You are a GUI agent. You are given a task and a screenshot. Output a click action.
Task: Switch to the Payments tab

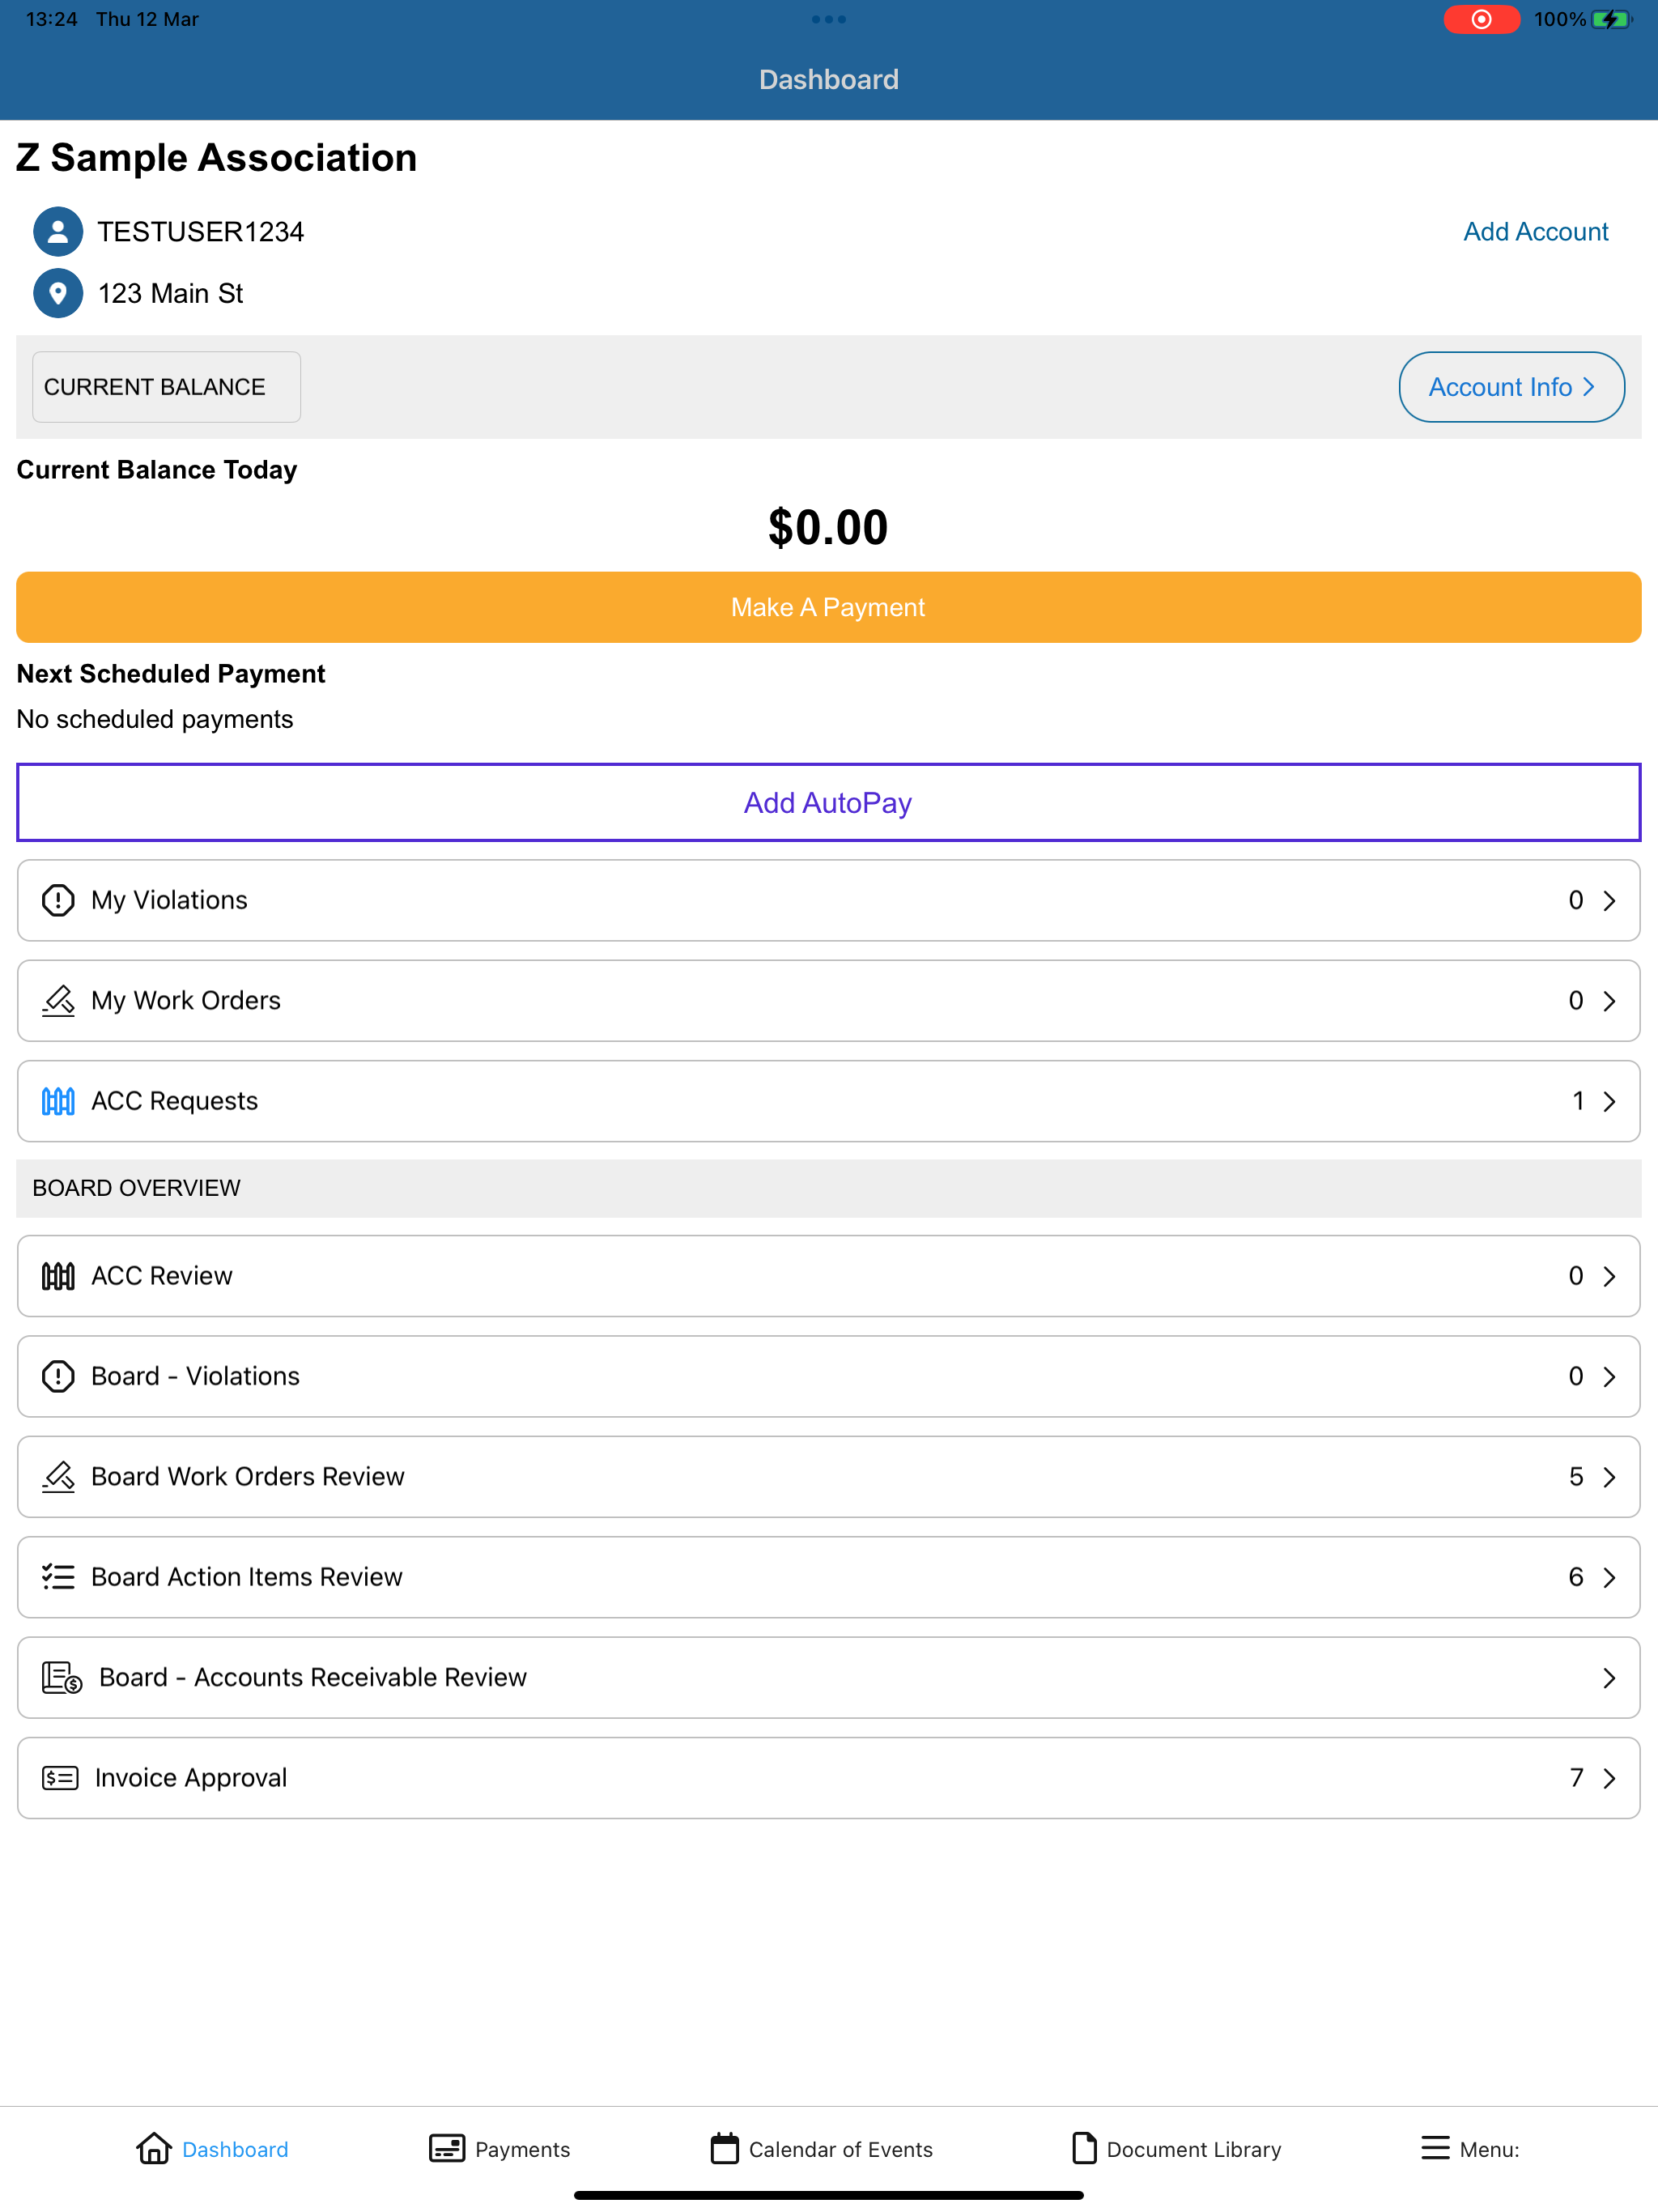[499, 2148]
